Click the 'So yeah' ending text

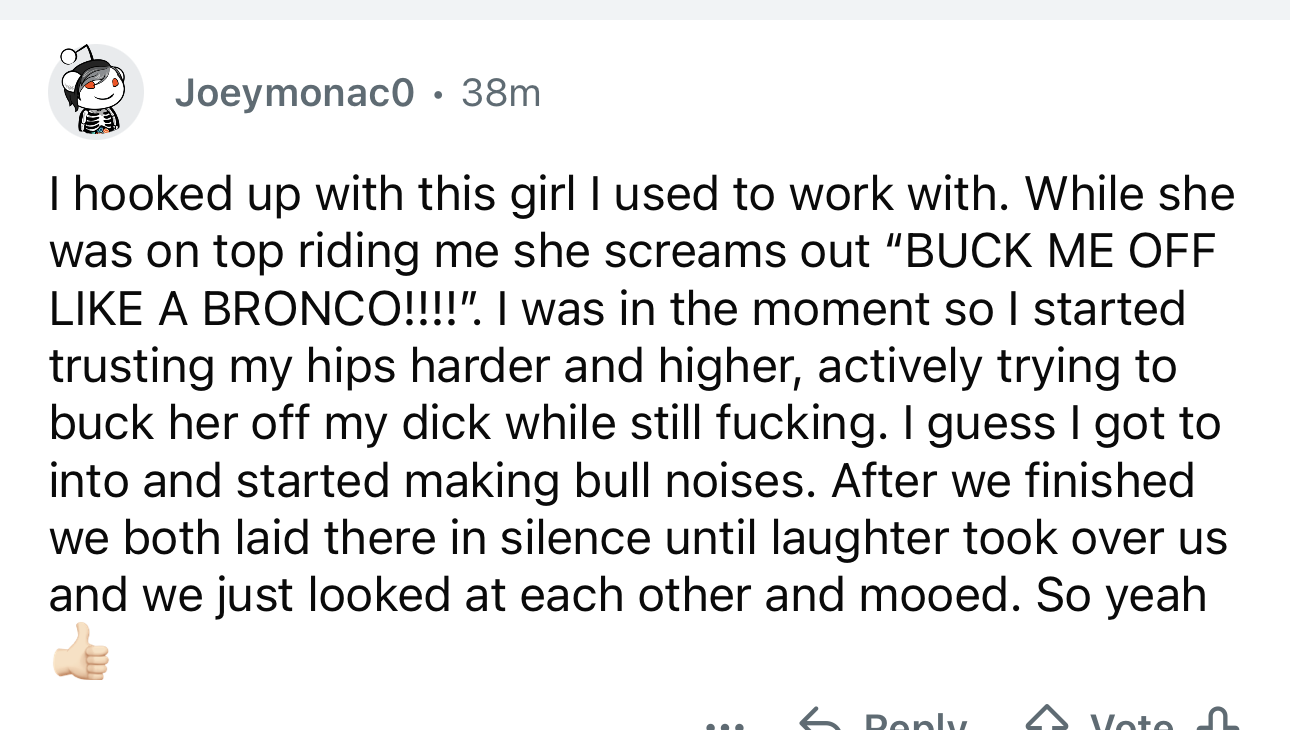tap(1120, 595)
